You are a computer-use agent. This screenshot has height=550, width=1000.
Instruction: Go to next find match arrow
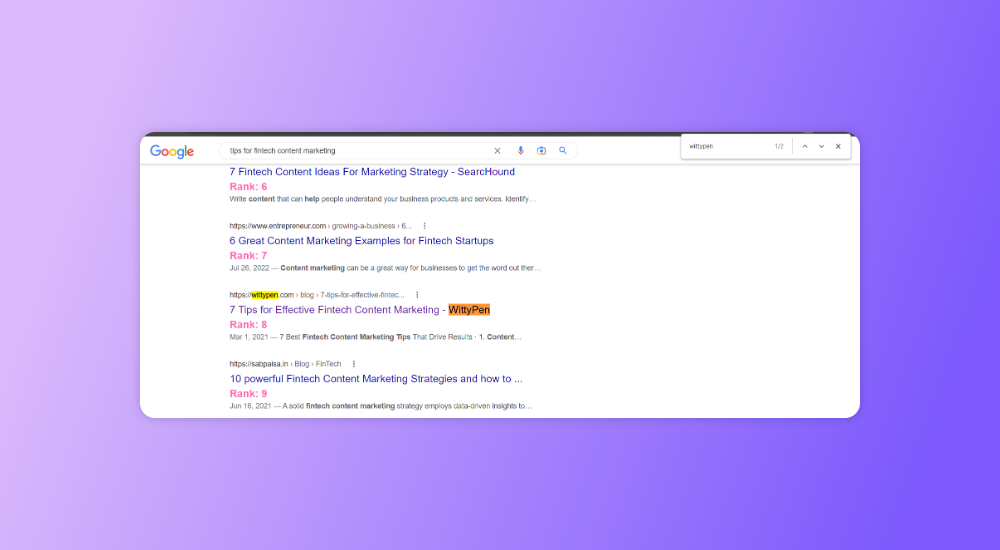[x=821, y=146]
